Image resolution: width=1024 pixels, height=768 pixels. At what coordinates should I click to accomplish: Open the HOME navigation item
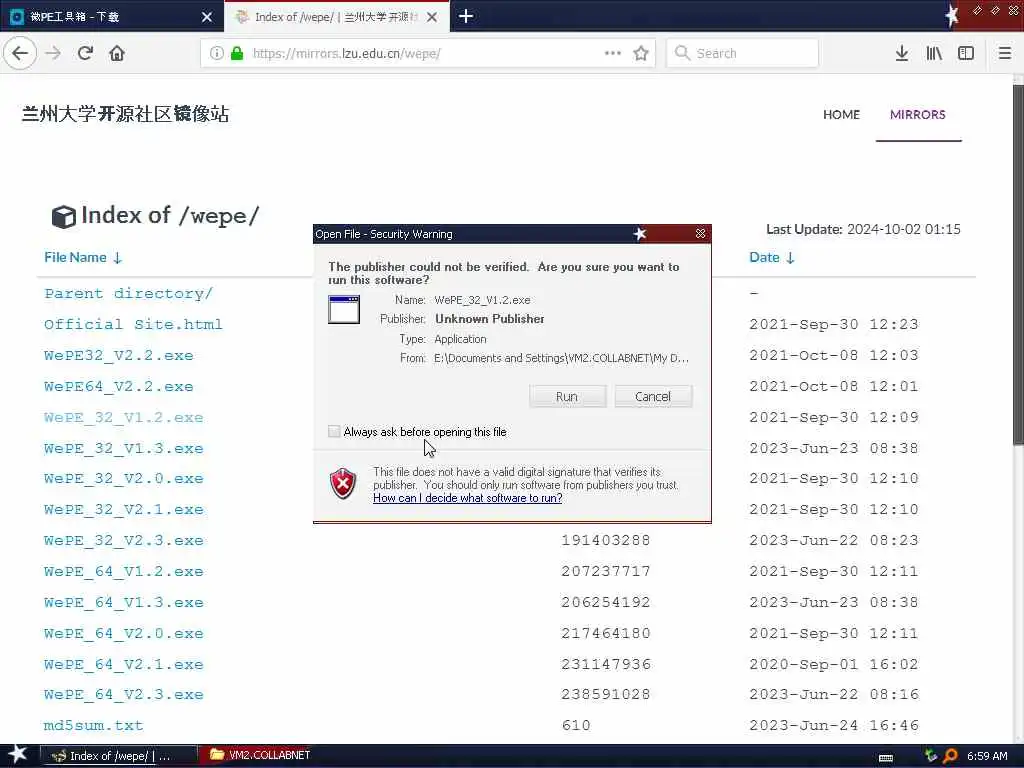click(x=841, y=114)
